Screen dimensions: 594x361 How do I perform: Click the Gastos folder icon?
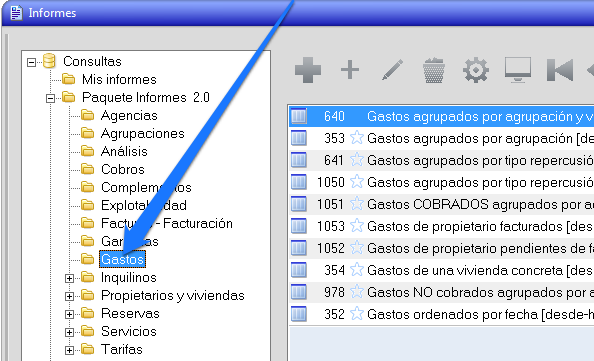(x=88, y=259)
